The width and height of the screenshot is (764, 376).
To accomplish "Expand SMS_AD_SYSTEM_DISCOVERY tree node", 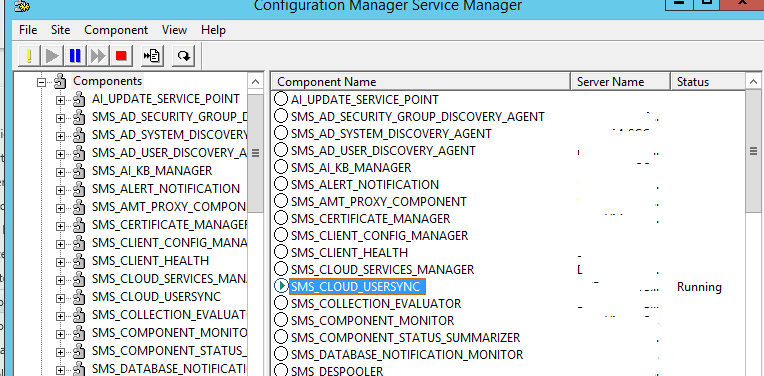I will [x=60, y=136].
